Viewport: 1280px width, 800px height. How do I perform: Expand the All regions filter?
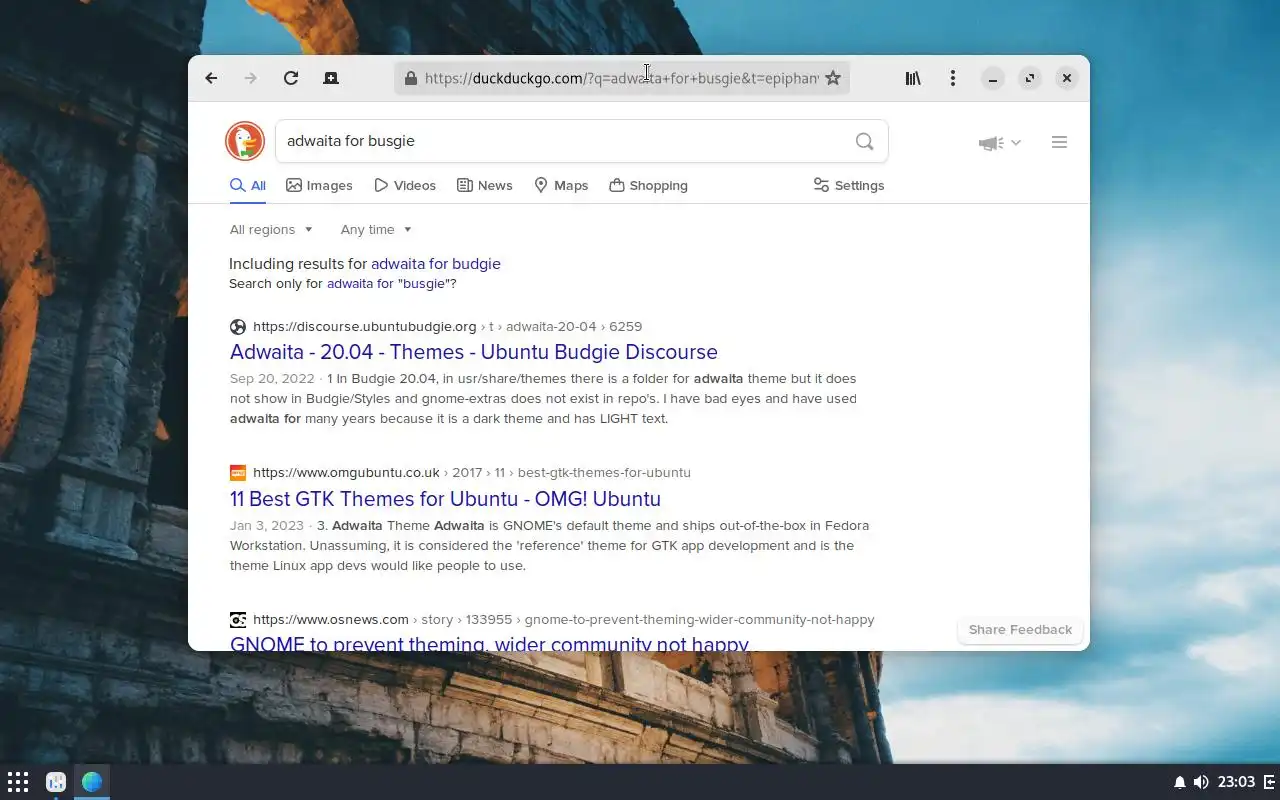point(271,229)
